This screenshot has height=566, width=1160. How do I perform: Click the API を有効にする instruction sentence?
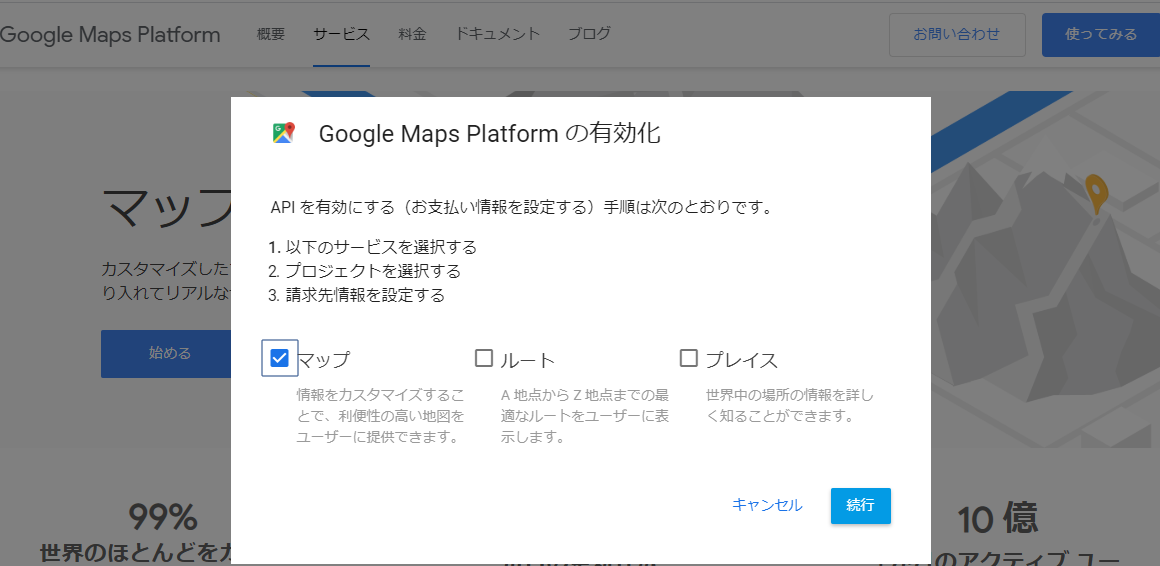tap(522, 207)
